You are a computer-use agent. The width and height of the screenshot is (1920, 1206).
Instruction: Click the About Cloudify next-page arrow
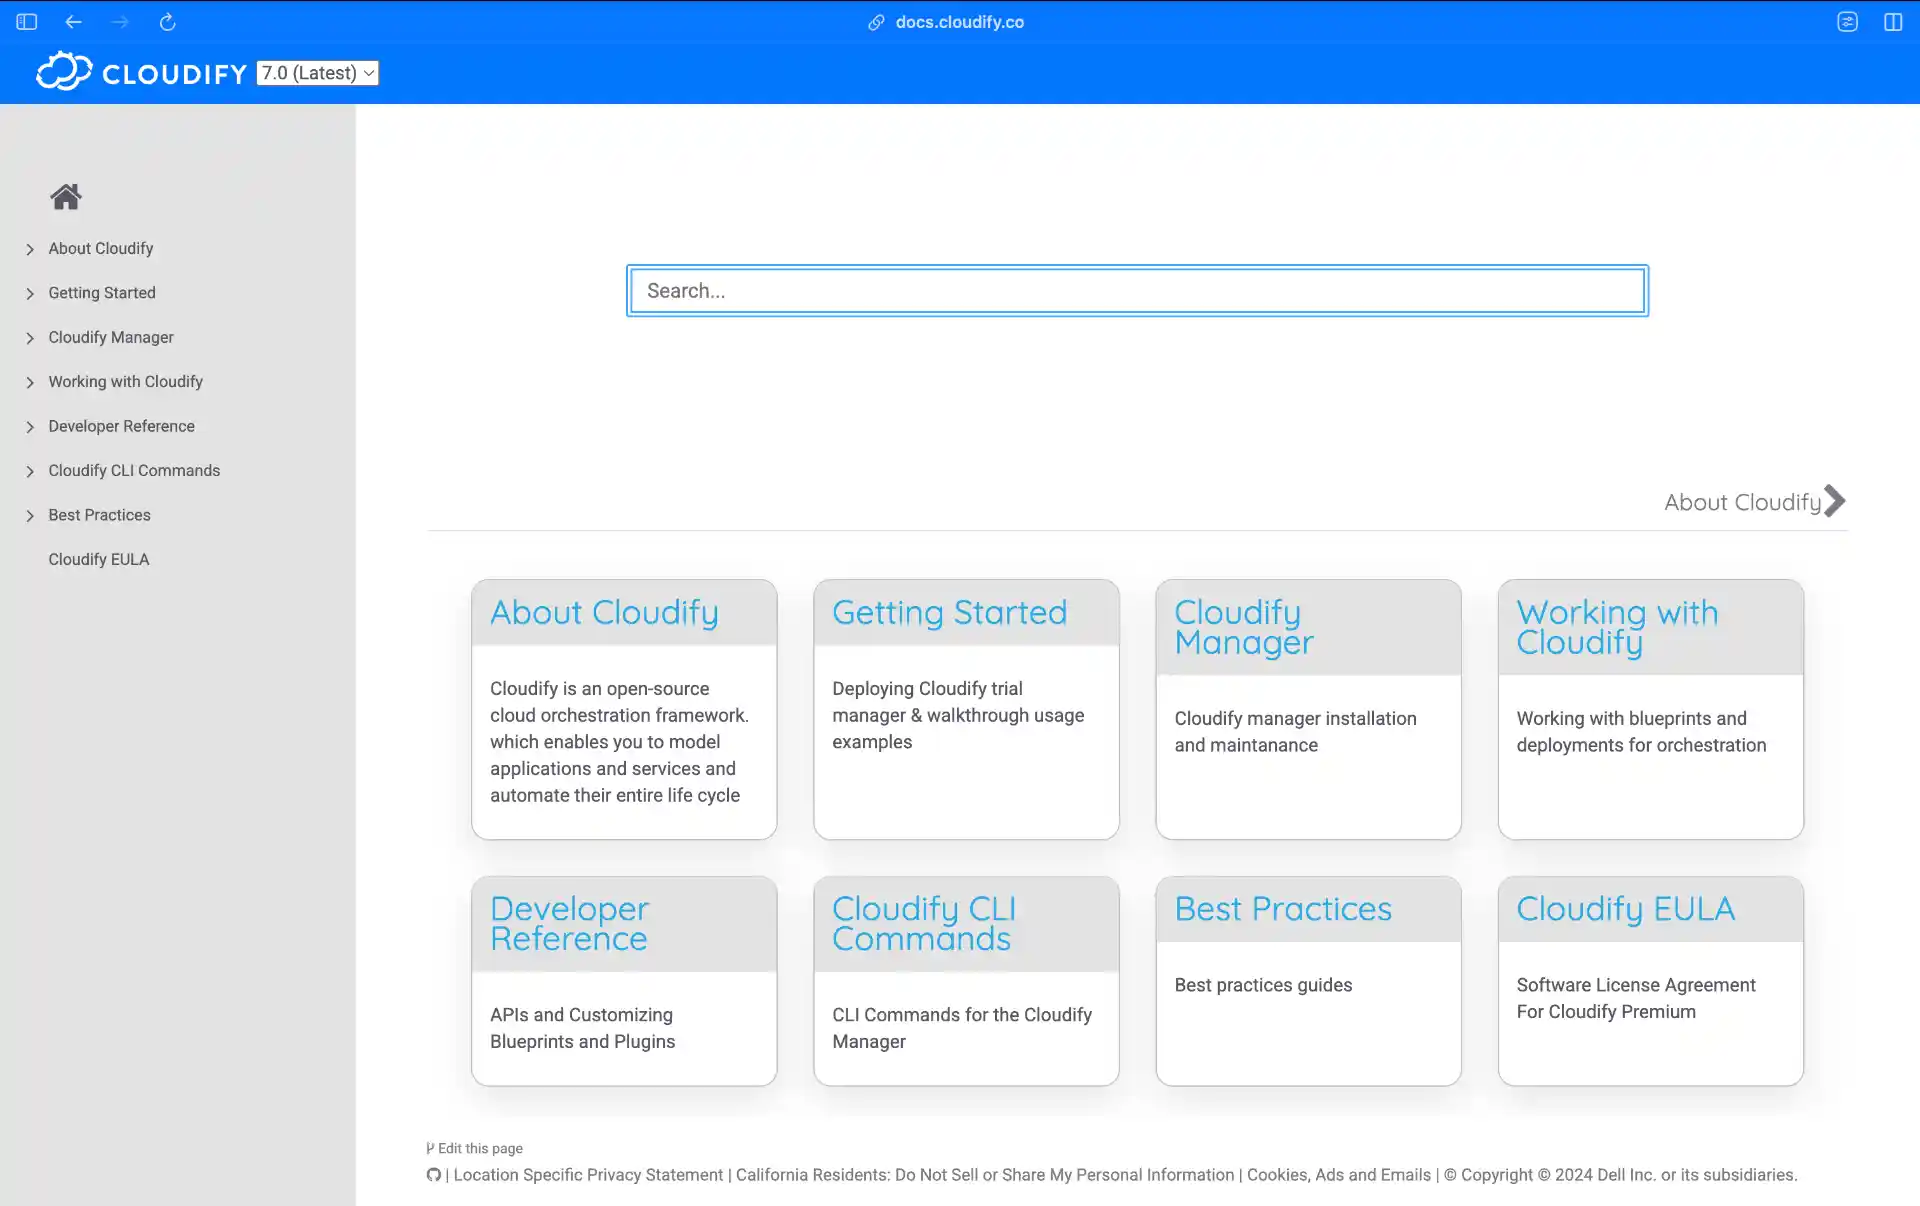click(1833, 501)
